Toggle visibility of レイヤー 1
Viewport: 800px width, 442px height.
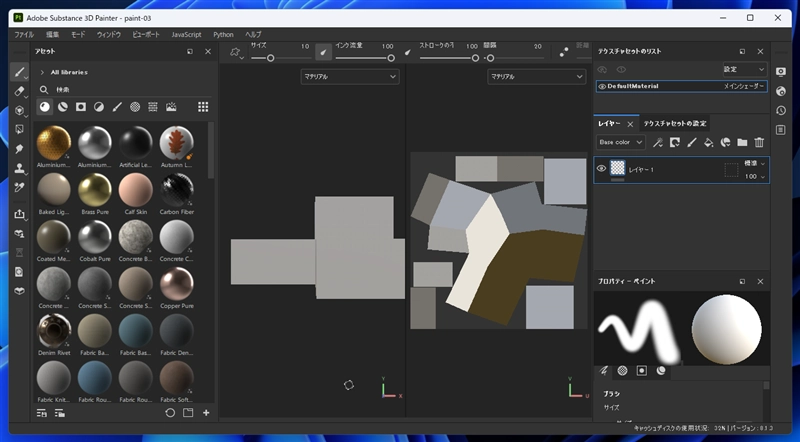(601, 169)
